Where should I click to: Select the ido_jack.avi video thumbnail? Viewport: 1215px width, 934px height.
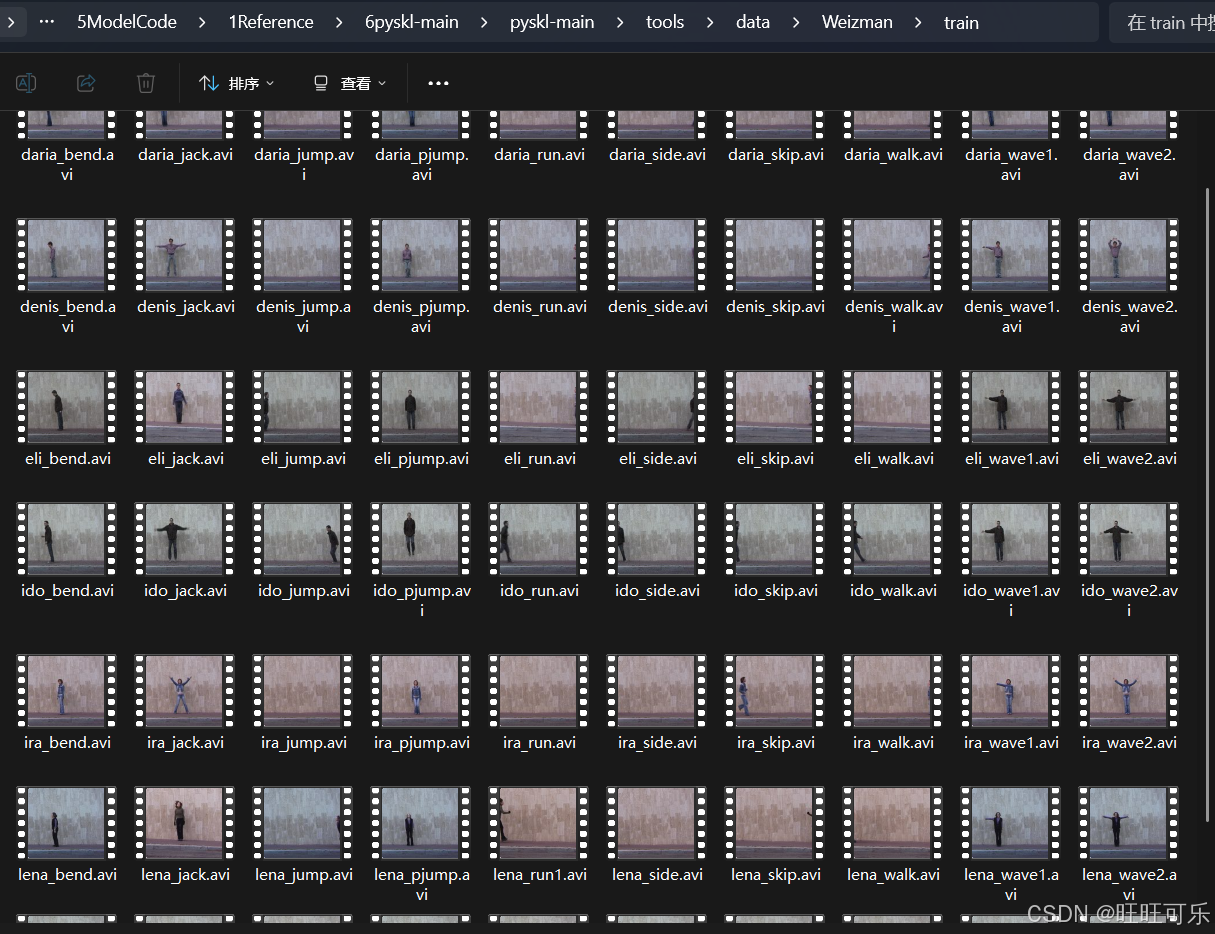(x=185, y=539)
